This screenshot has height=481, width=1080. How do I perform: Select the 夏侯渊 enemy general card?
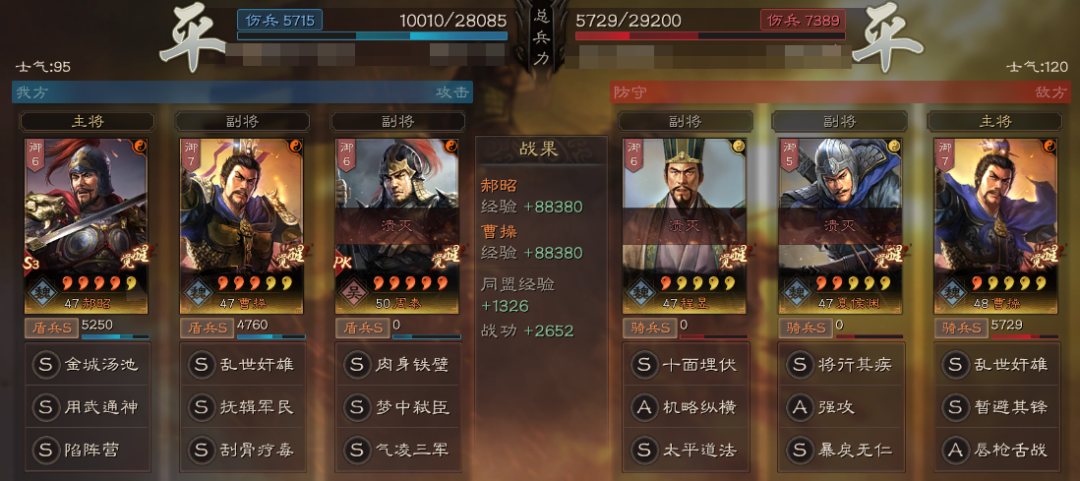(840, 226)
